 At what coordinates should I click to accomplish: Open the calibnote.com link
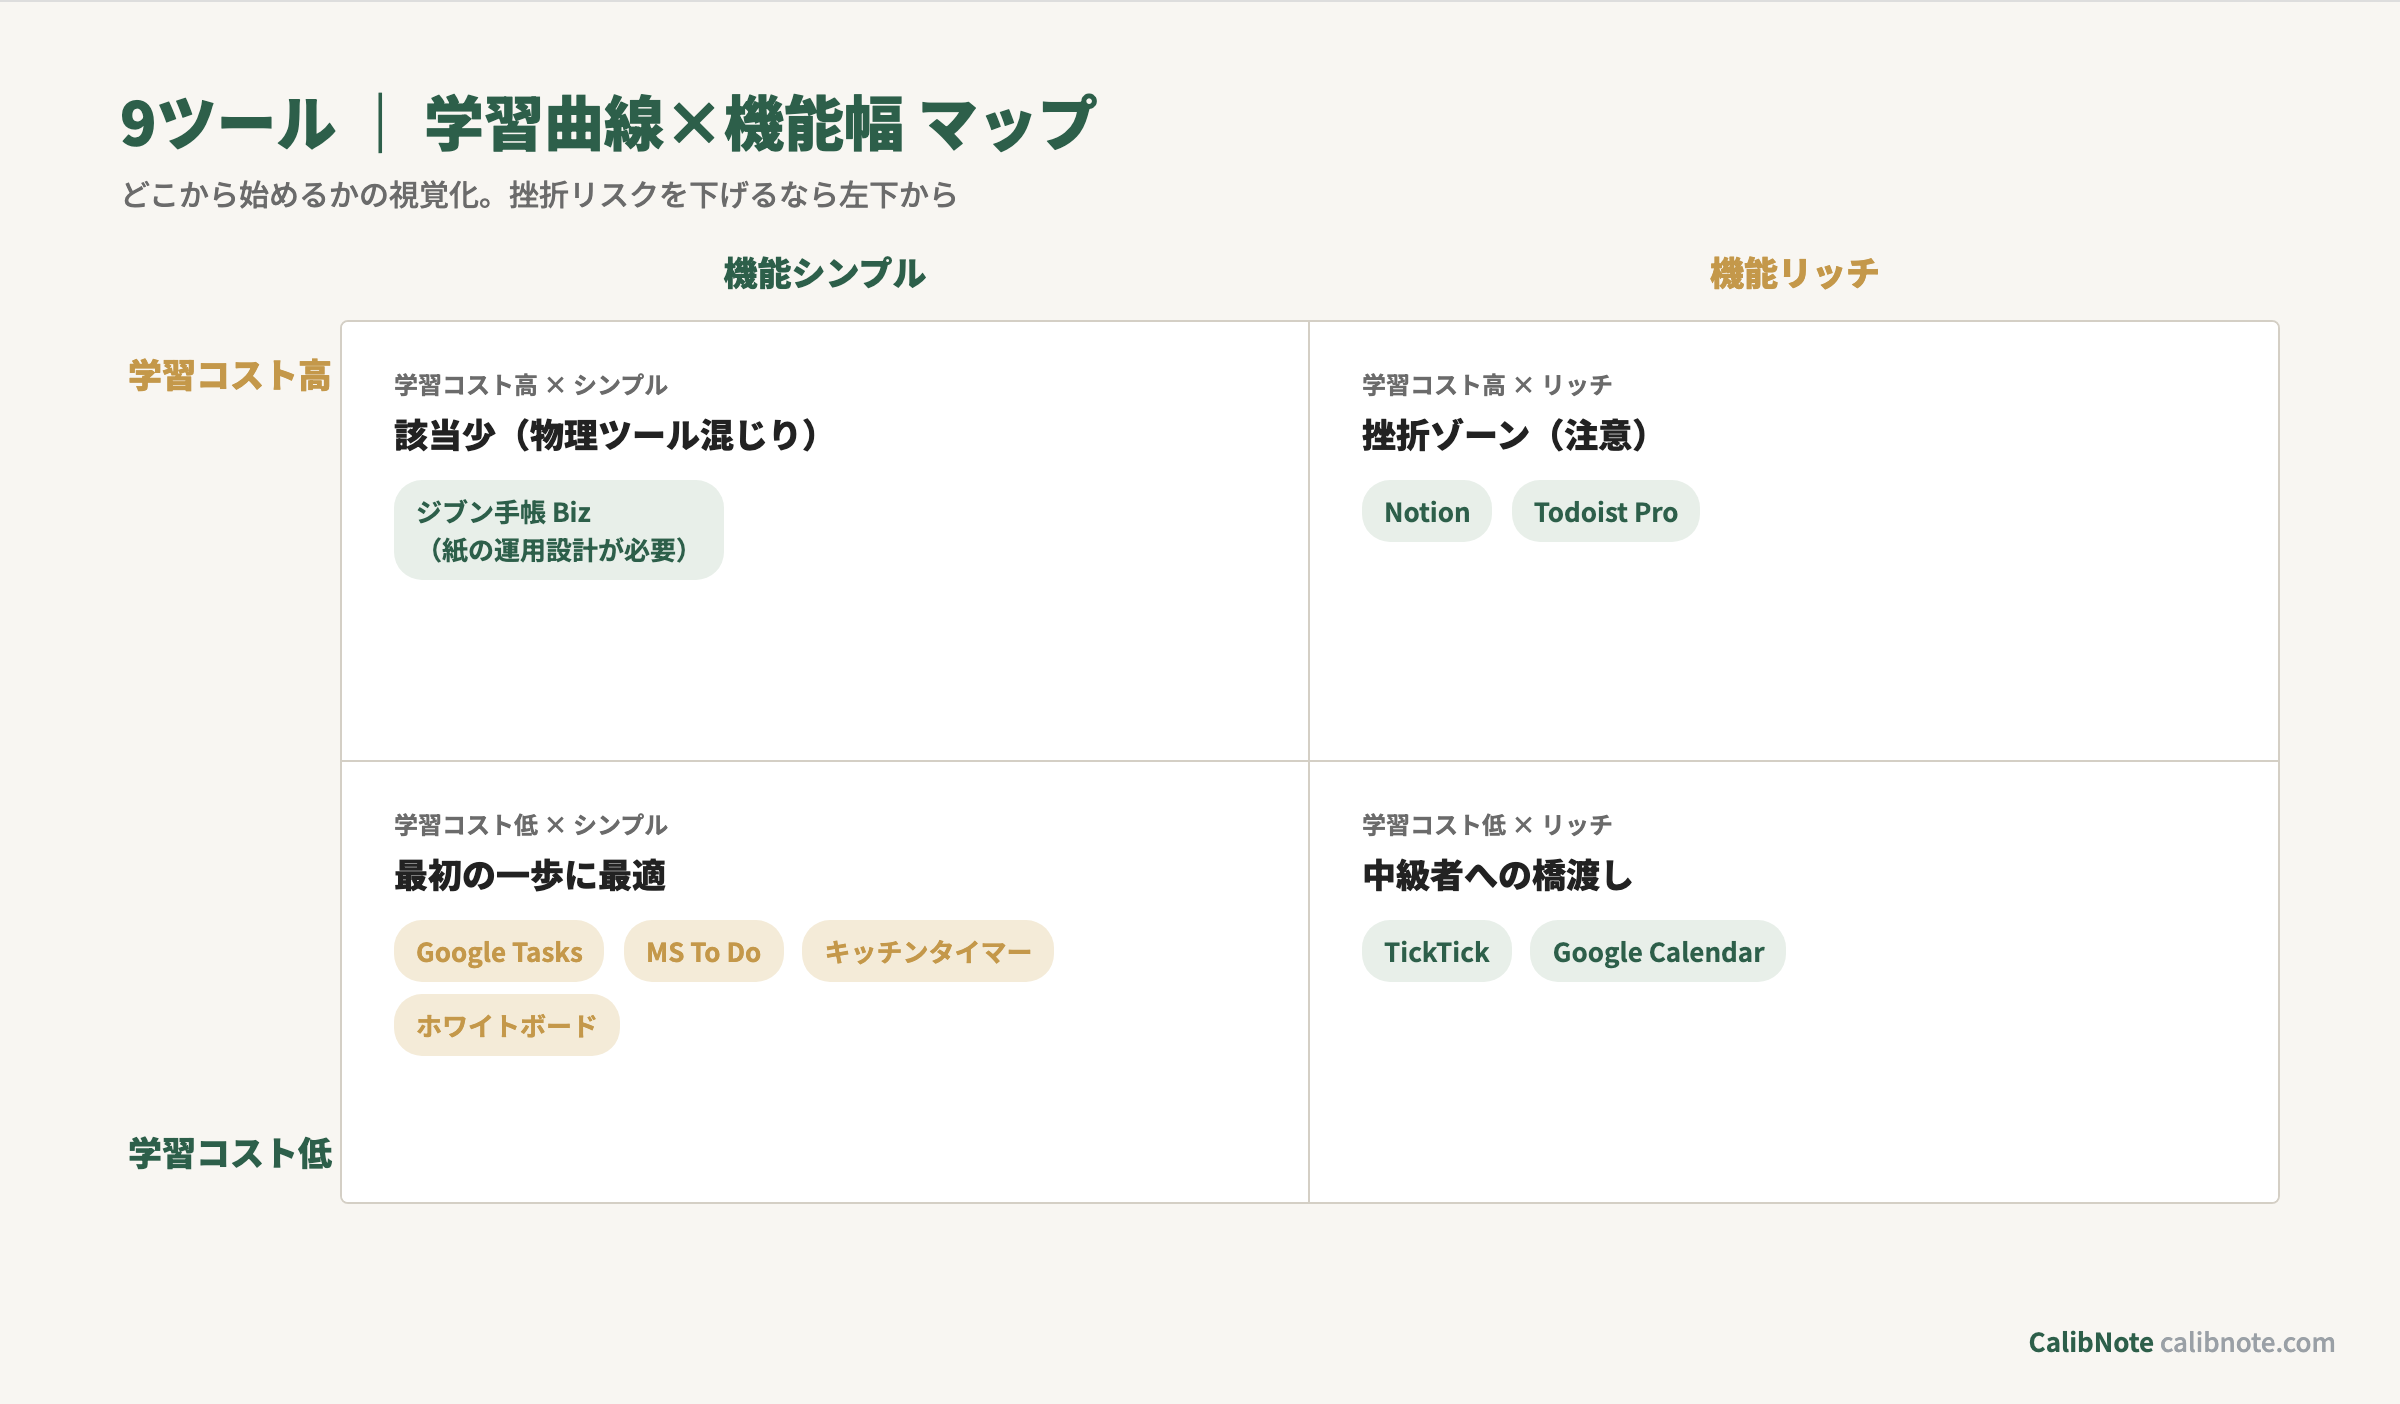2247,1342
